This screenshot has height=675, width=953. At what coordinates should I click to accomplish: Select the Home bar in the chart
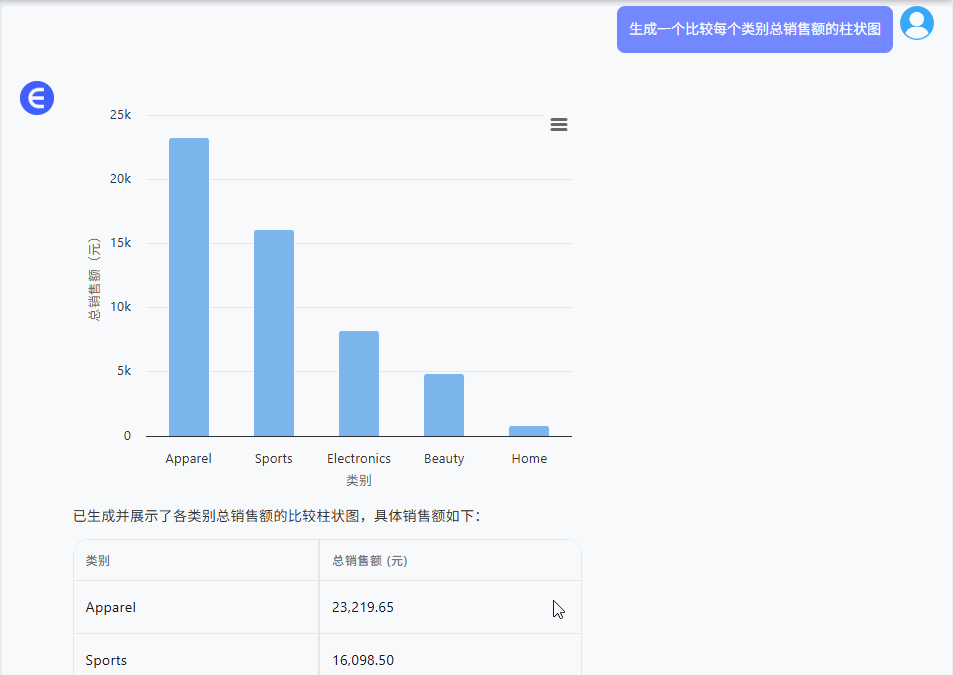pyautogui.click(x=529, y=431)
